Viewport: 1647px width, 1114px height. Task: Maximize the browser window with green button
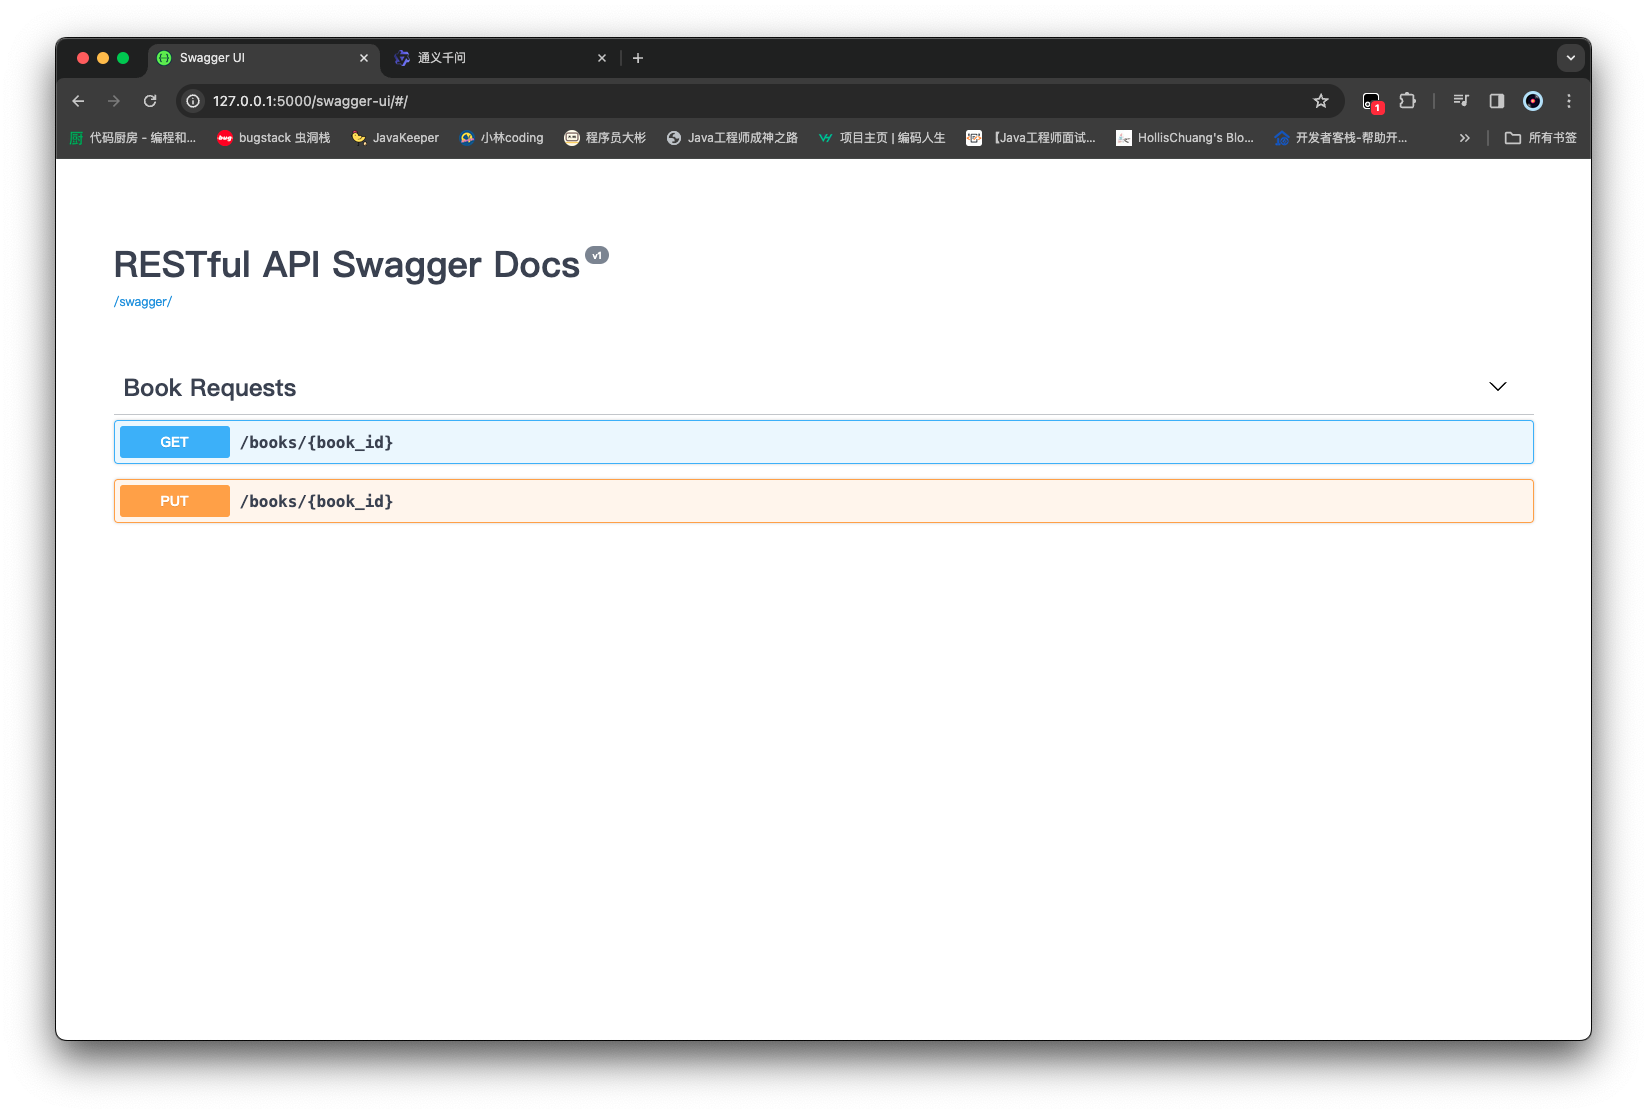coord(123,58)
